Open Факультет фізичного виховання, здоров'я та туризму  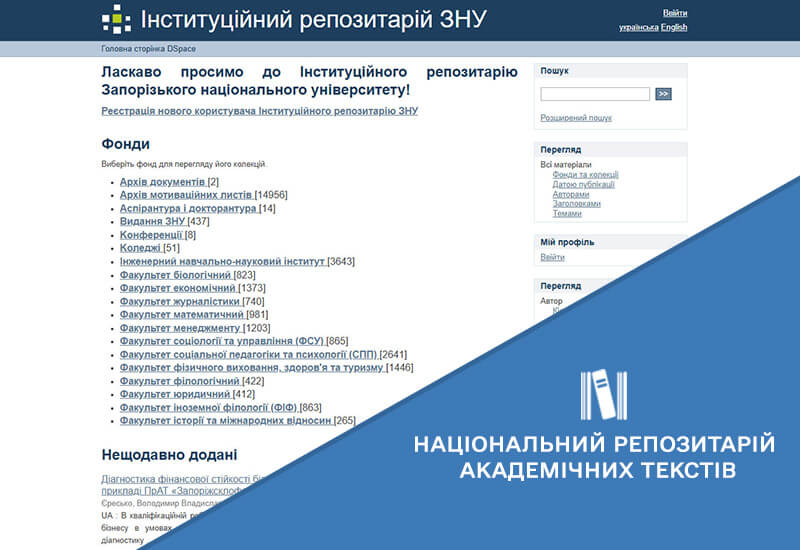(x=252, y=367)
